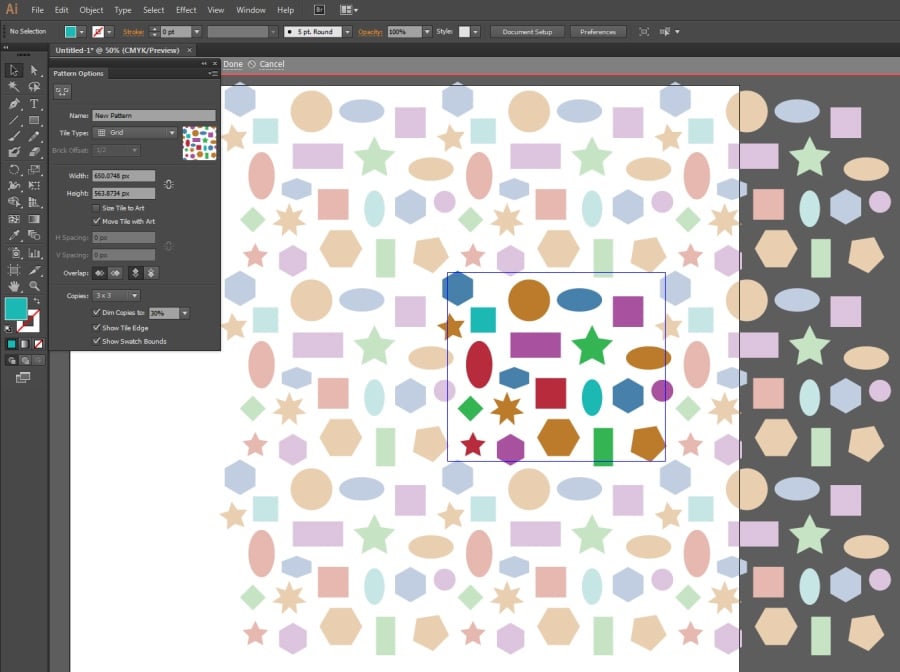Viewport: 900px width, 672px height.
Task: Expand the 5 pt. Round brush dropdown
Action: coord(347,32)
